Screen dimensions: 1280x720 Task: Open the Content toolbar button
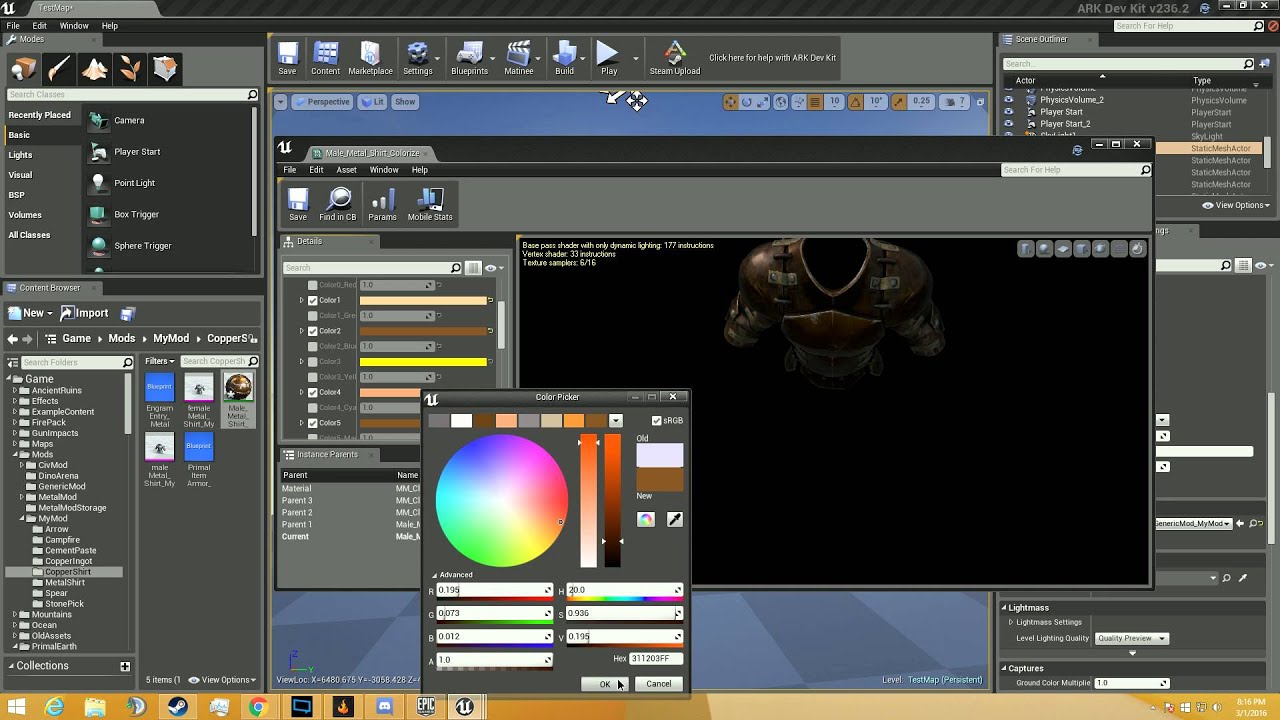click(x=325, y=58)
